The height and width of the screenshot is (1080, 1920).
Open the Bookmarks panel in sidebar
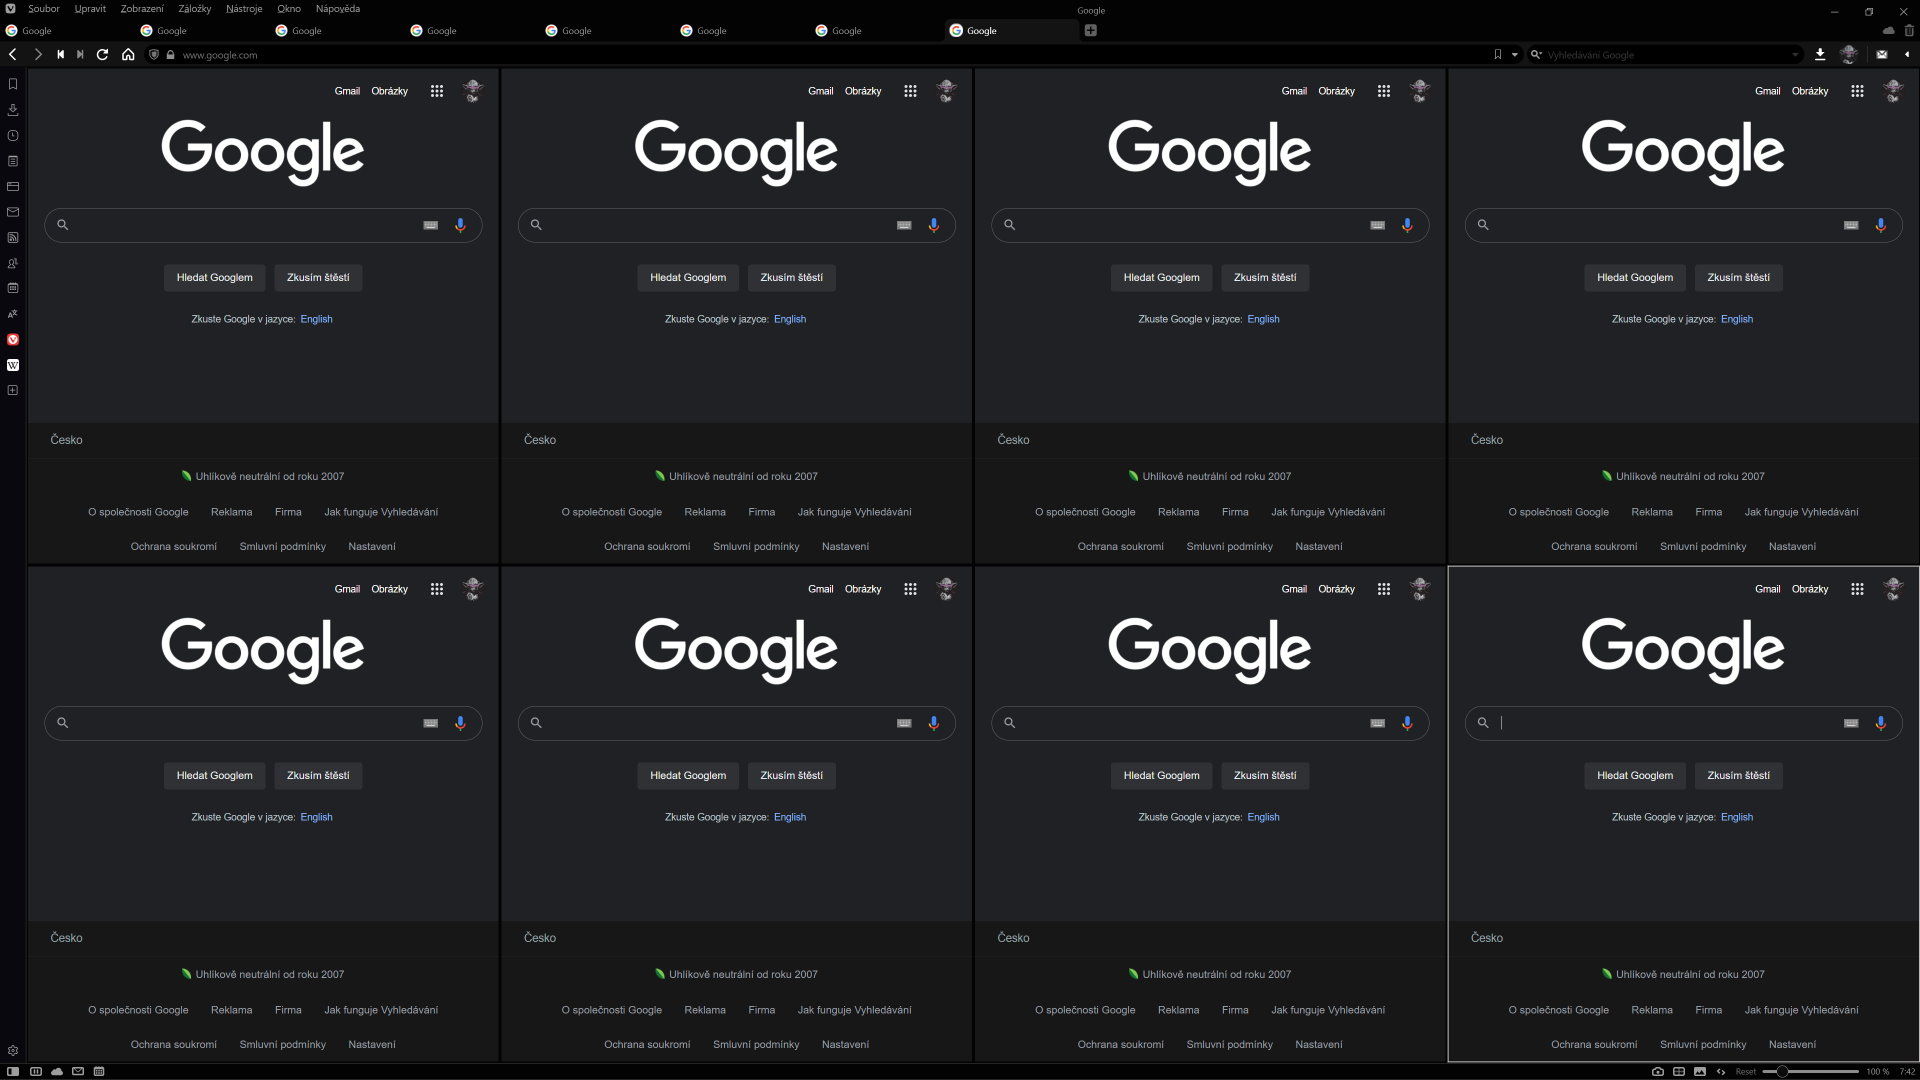click(x=13, y=84)
